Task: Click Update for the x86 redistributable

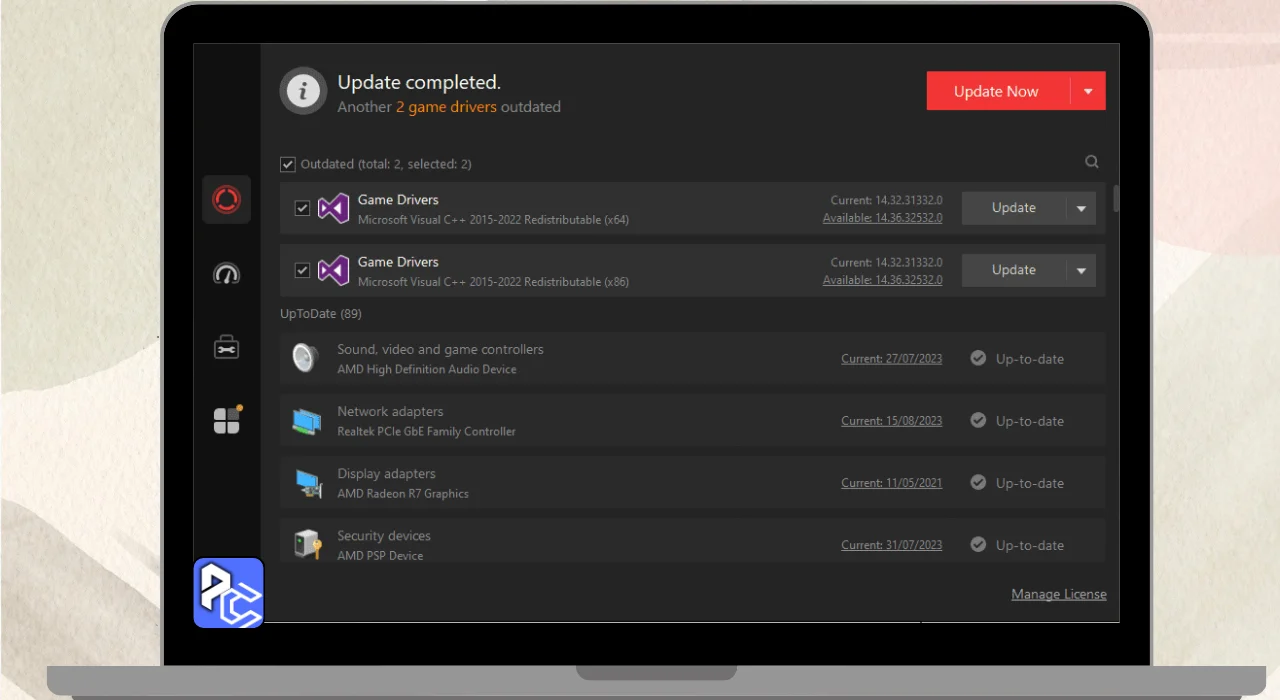Action: [x=1013, y=270]
